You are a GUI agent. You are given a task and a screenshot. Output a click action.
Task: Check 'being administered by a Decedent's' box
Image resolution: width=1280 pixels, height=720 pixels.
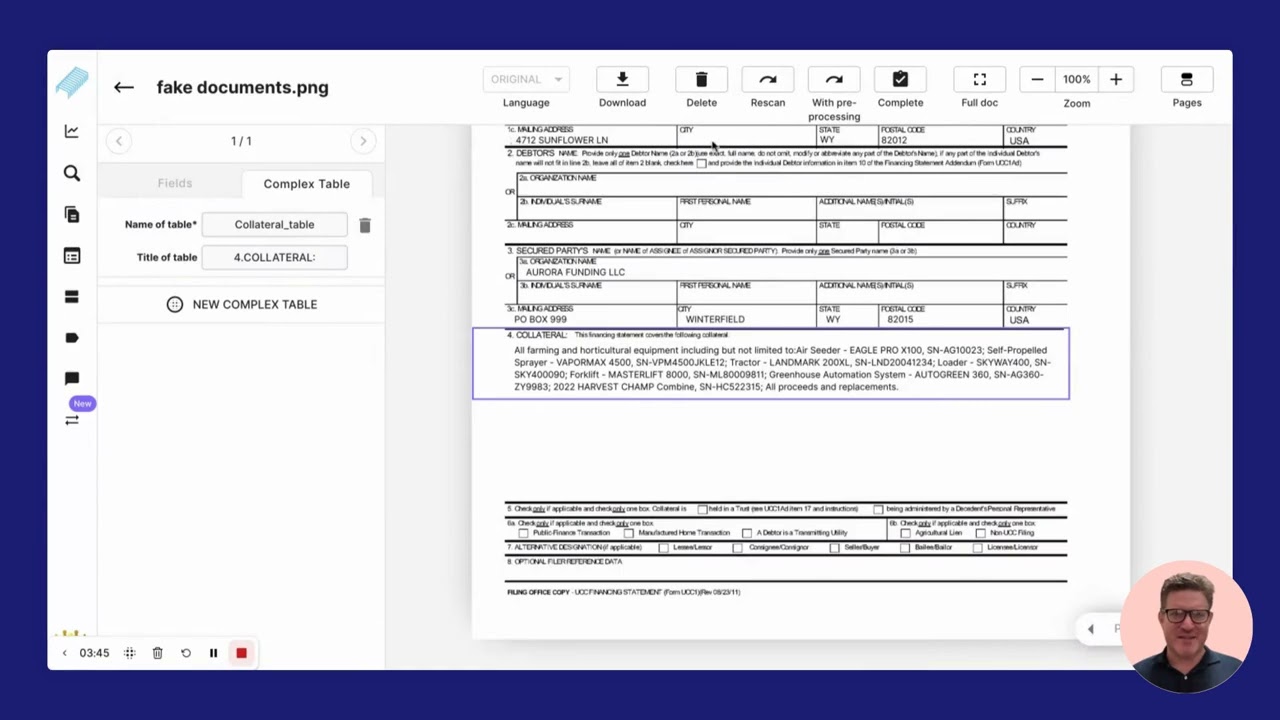pyautogui.click(x=878, y=509)
